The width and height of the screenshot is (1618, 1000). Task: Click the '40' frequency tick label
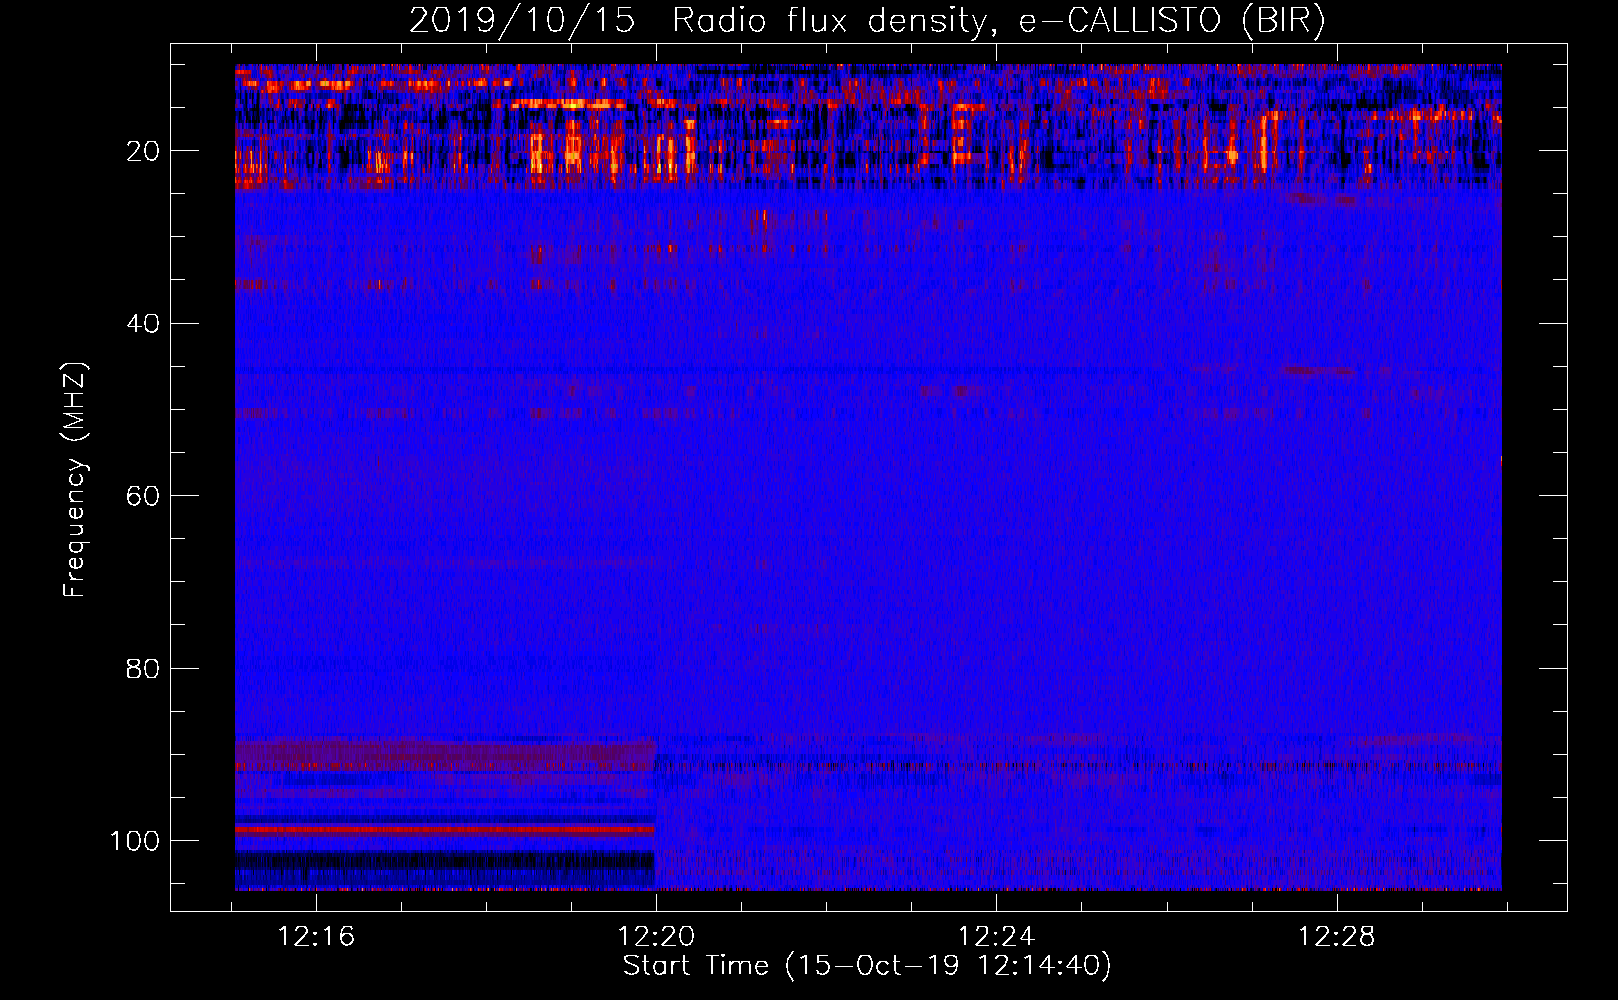pyautogui.click(x=144, y=324)
